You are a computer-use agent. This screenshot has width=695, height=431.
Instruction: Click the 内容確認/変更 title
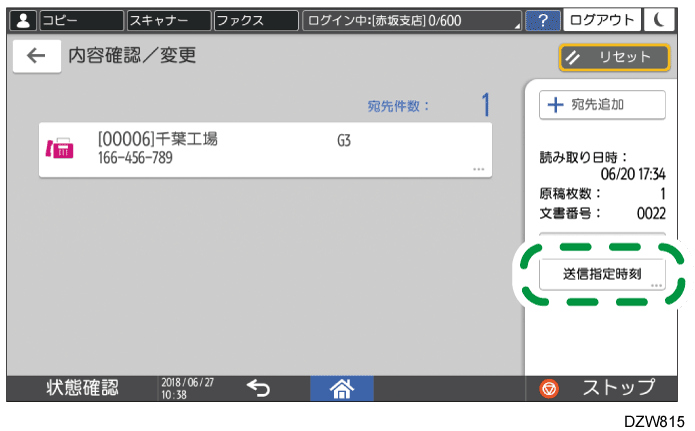point(132,56)
